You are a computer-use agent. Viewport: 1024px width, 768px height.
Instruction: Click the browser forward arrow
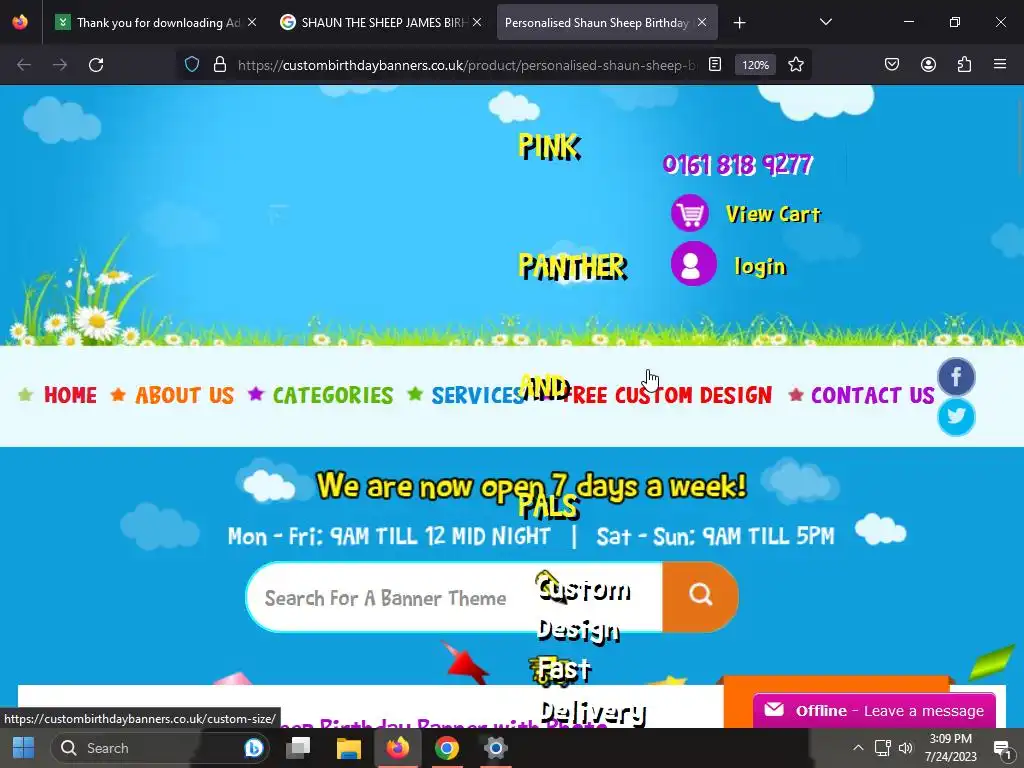pos(60,65)
